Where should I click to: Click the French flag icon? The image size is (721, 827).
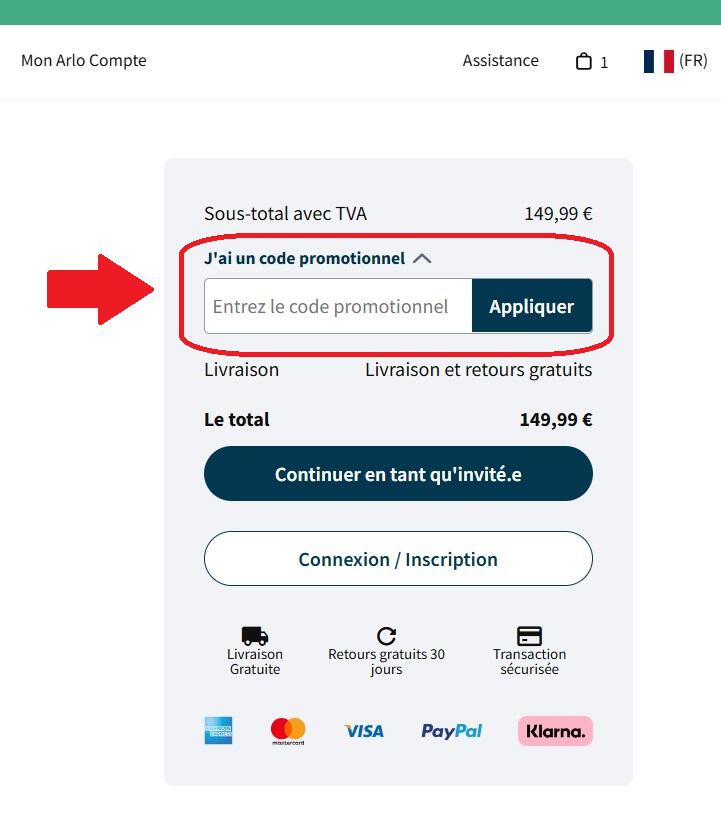coord(656,60)
